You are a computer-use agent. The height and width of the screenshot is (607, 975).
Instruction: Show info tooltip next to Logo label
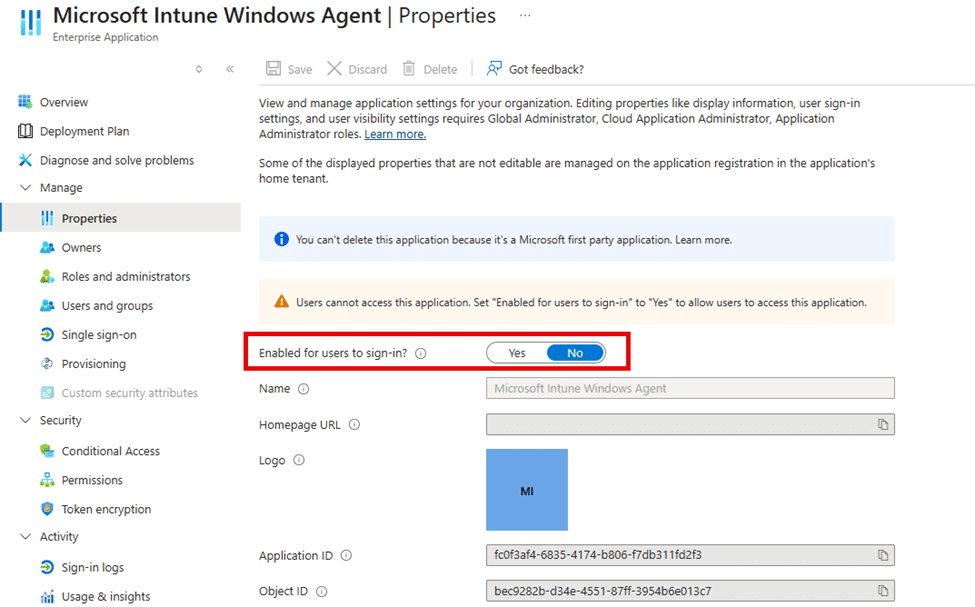coord(299,461)
